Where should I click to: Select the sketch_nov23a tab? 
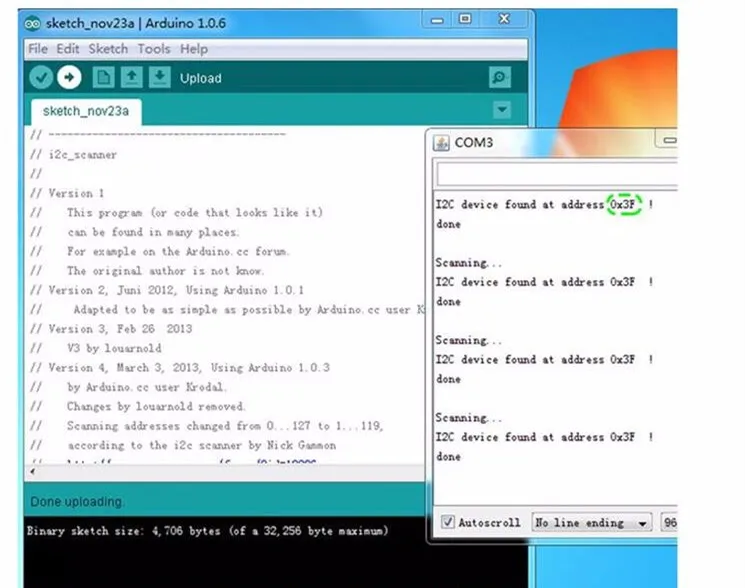tap(86, 111)
